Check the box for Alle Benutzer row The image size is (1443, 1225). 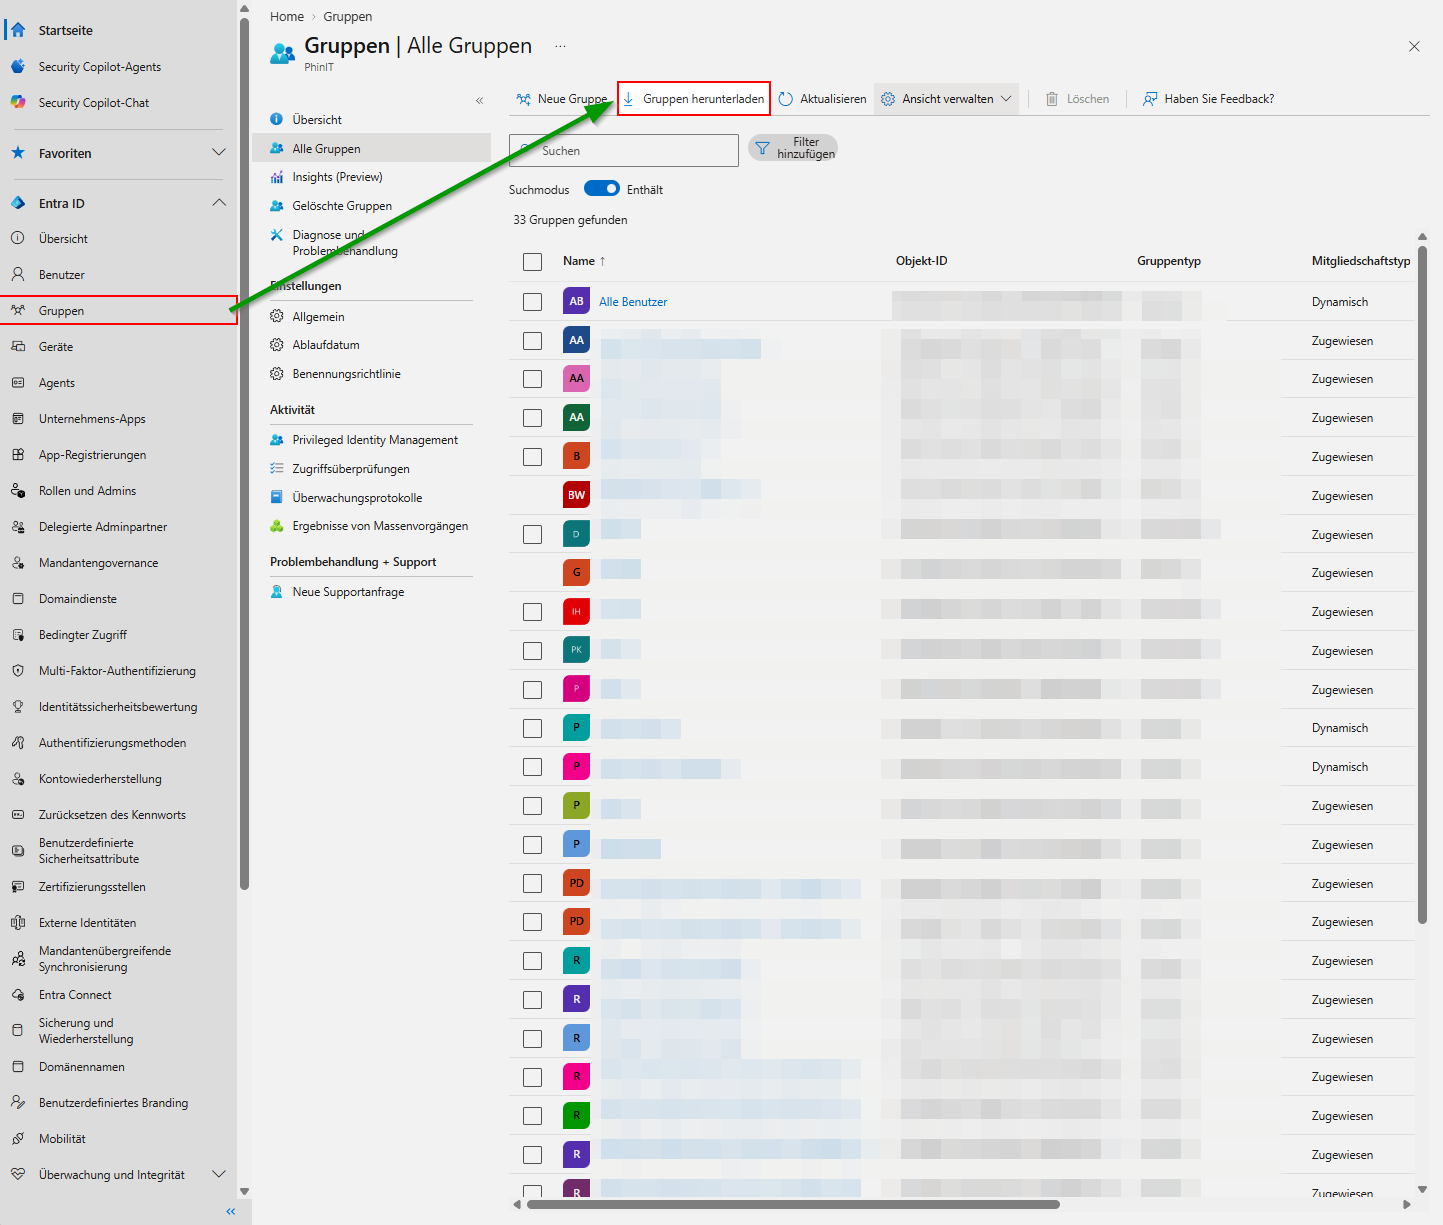coord(532,302)
